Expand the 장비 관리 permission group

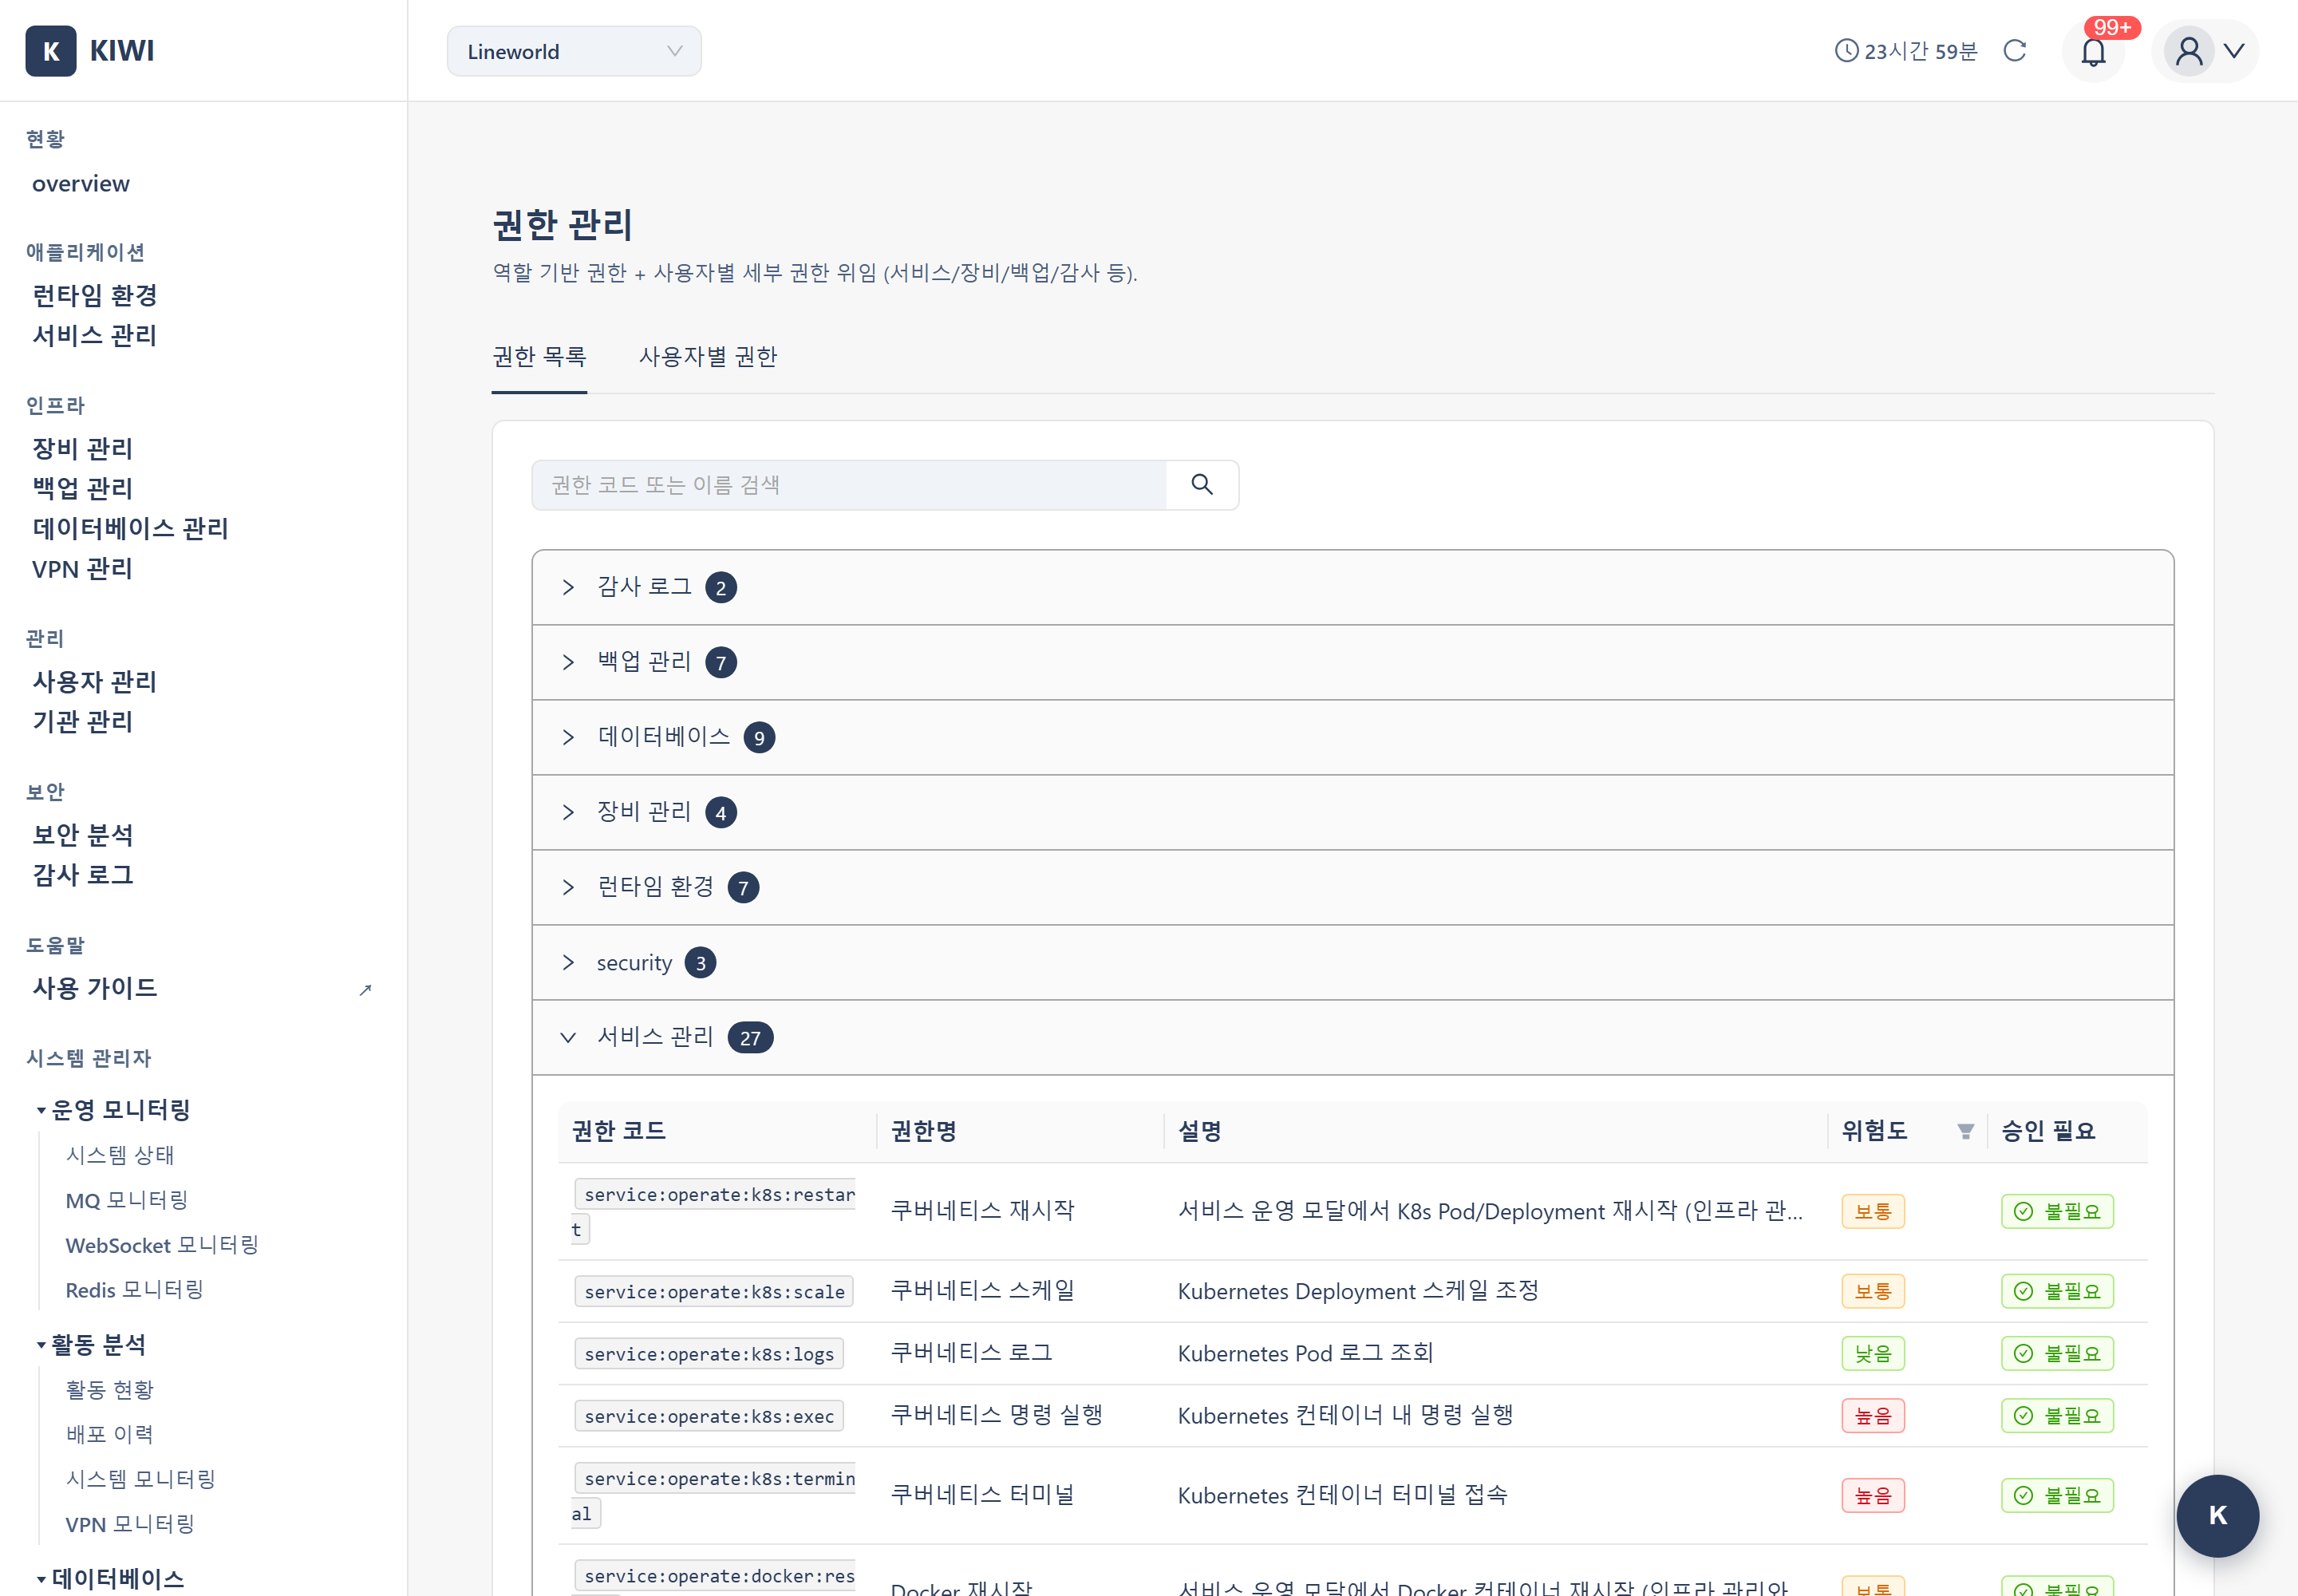tap(1353, 812)
